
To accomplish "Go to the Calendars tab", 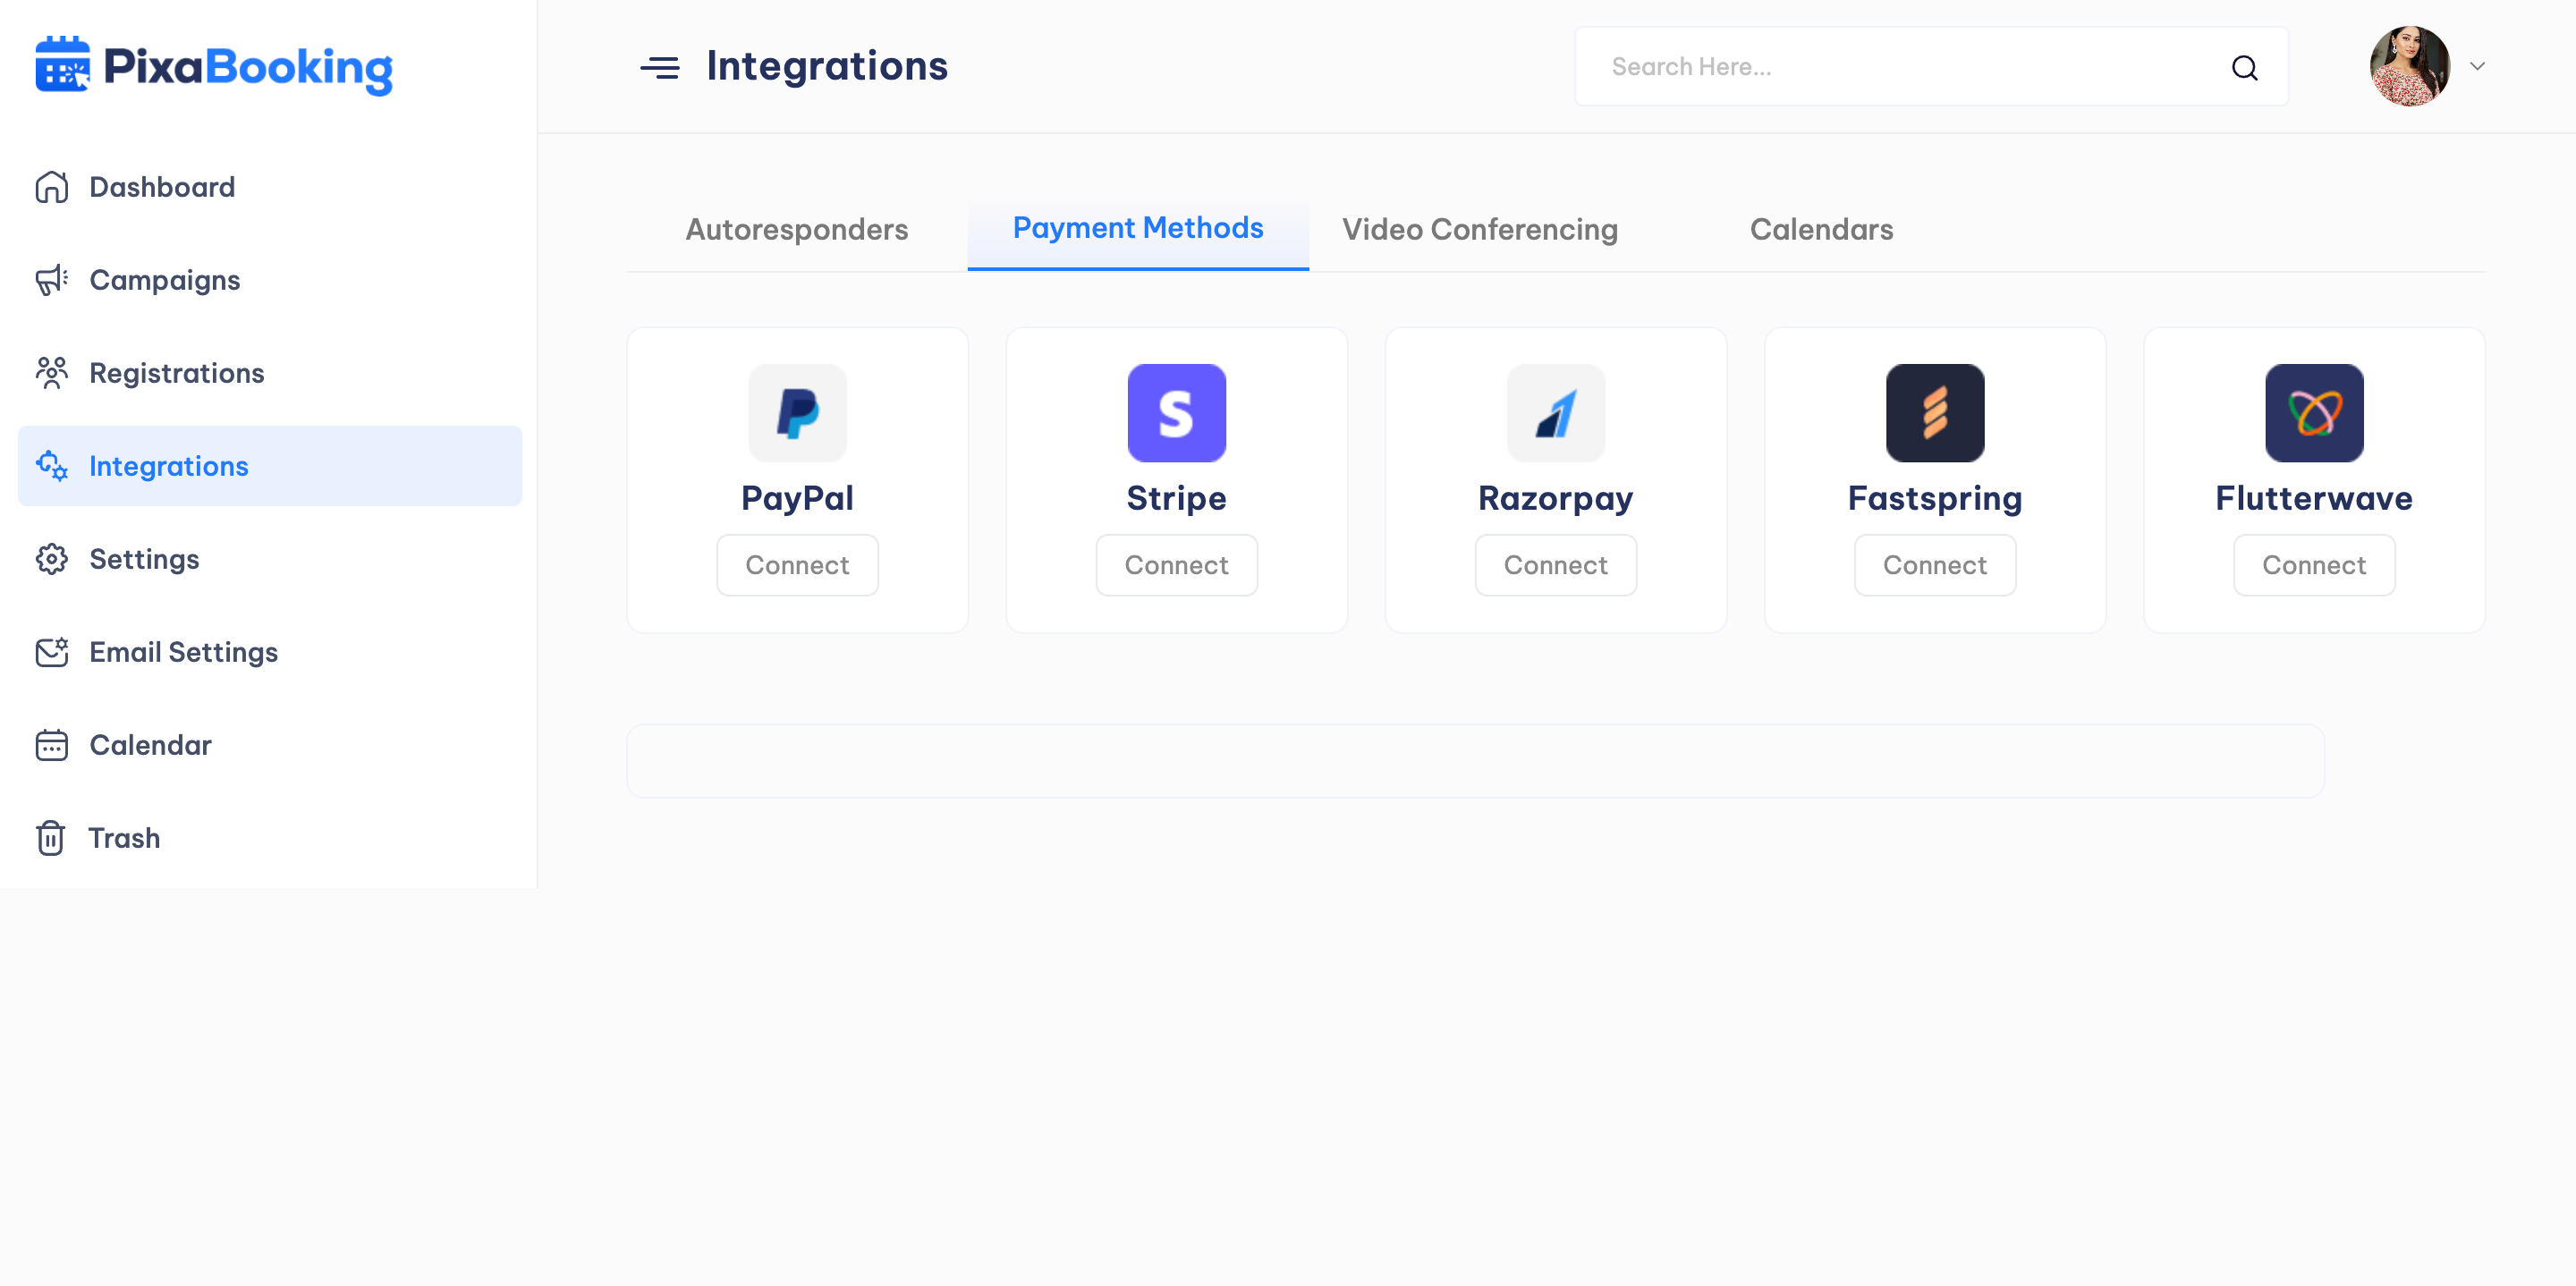I will click(1821, 229).
